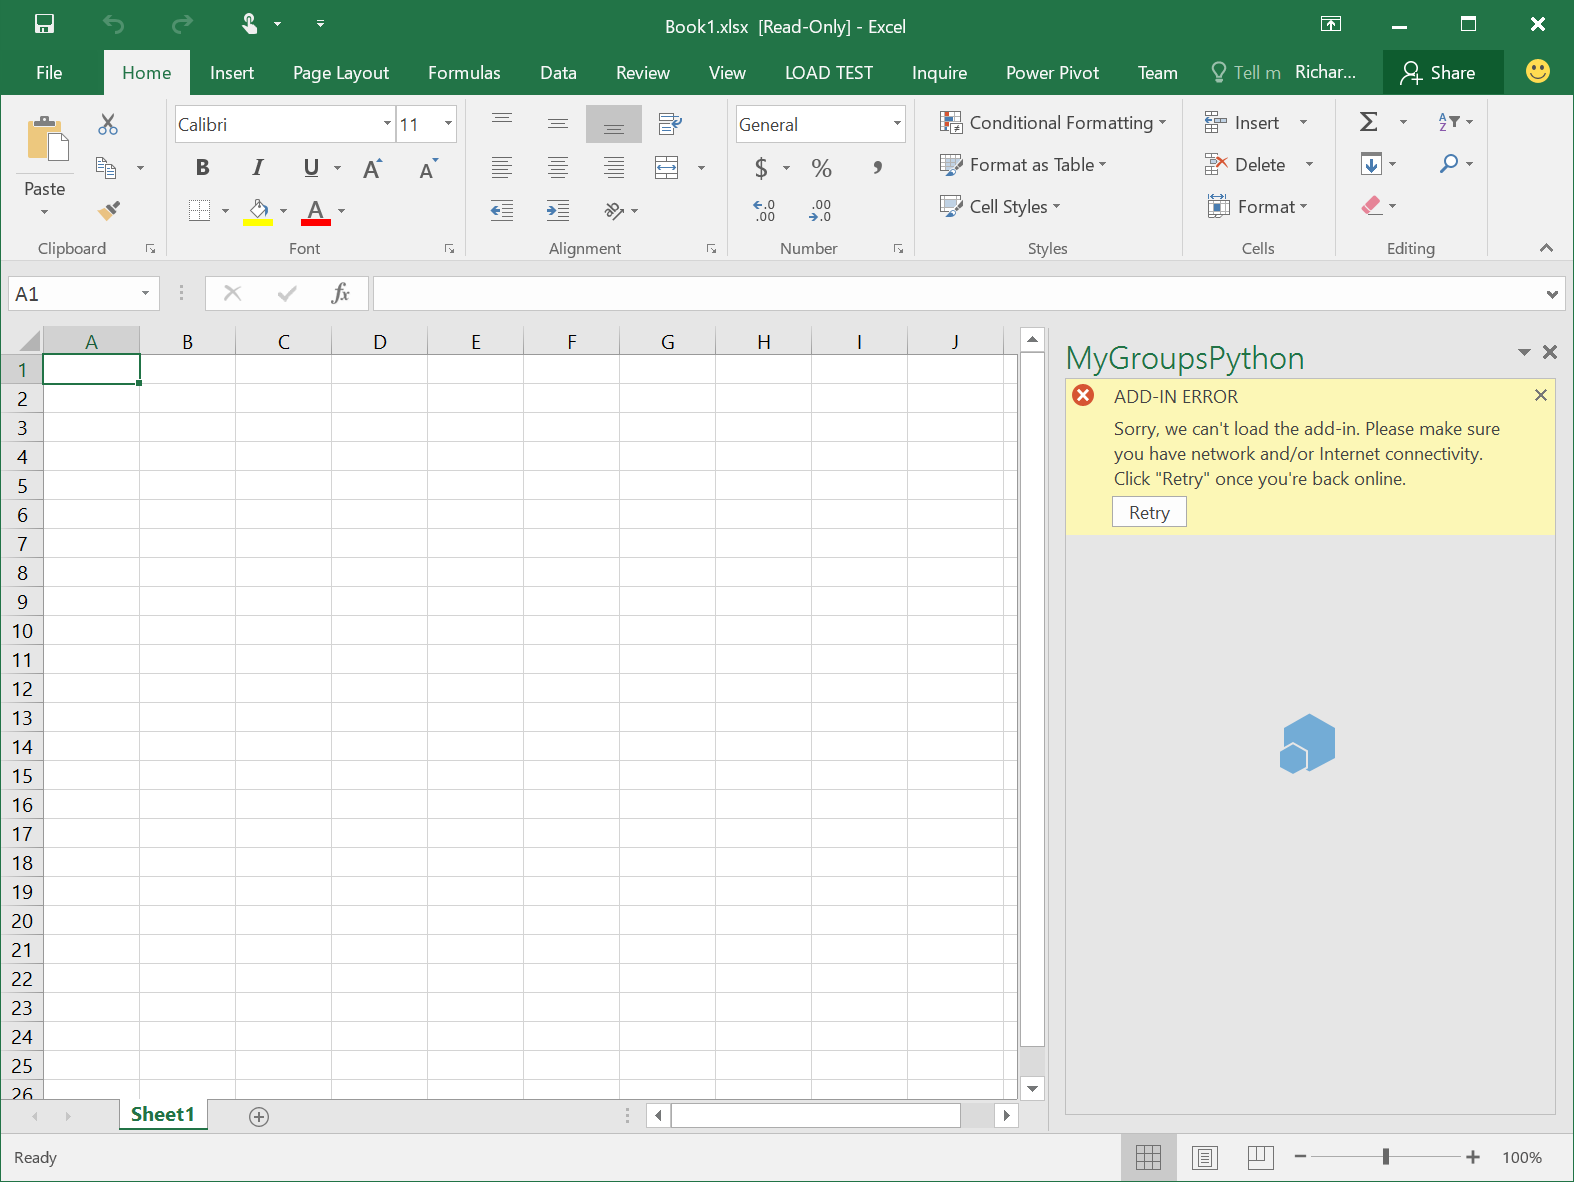Toggle Align Right for cells
This screenshot has height=1182, width=1574.
614,167
